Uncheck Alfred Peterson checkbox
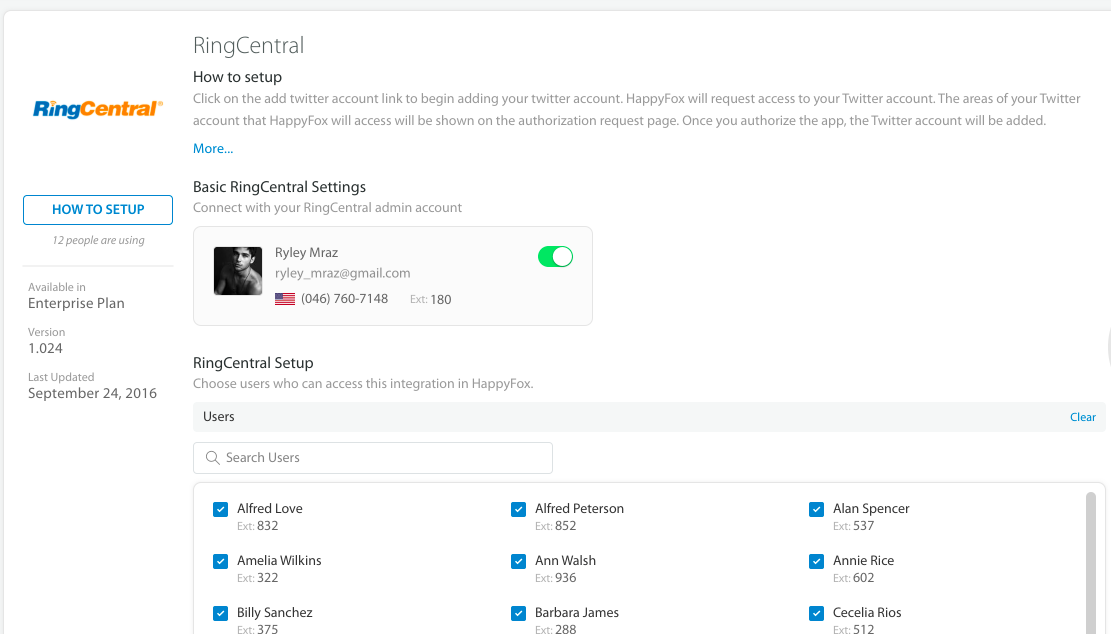The height and width of the screenshot is (634, 1111). click(519, 509)
